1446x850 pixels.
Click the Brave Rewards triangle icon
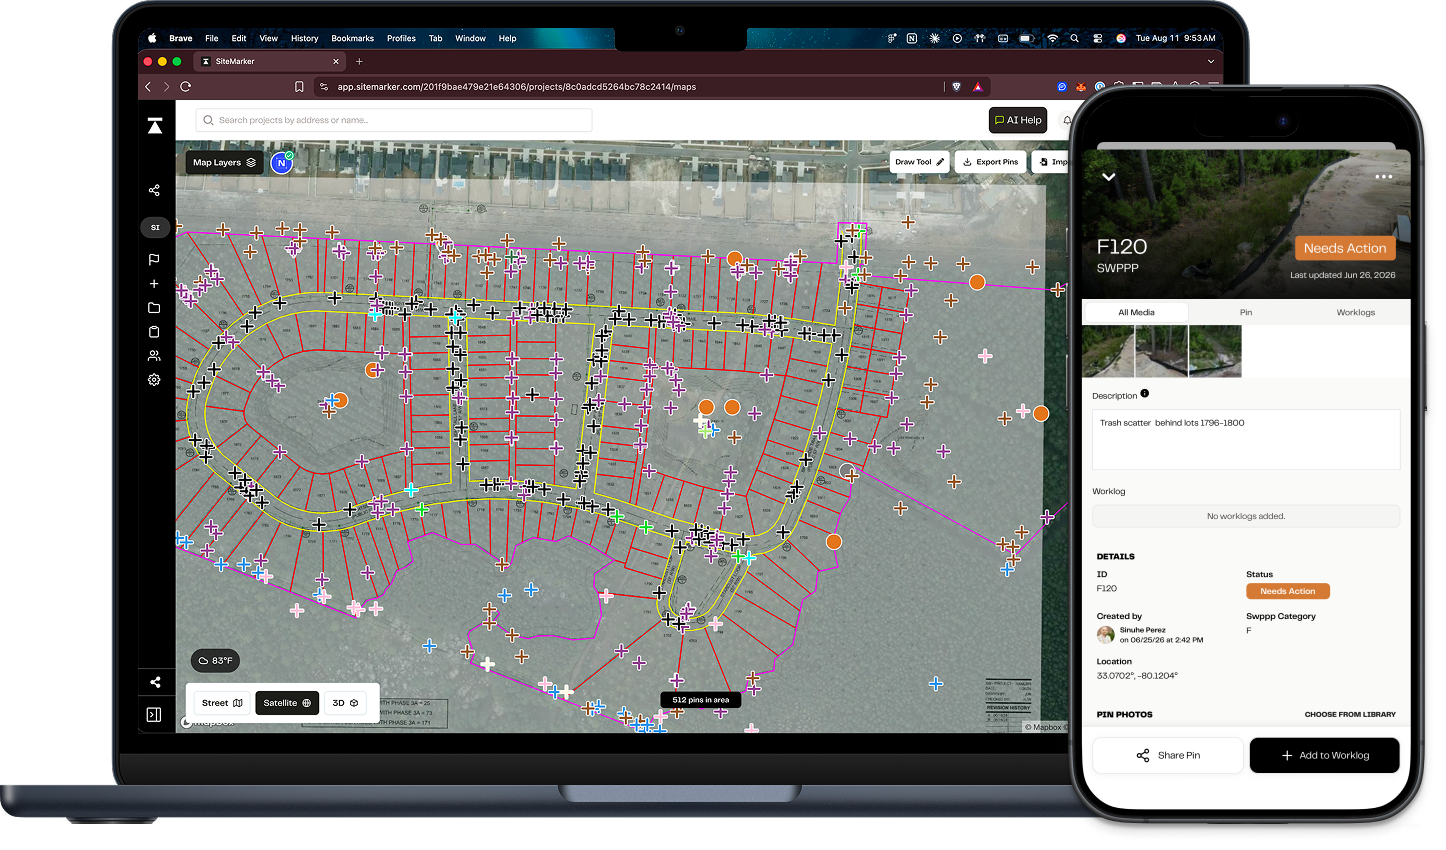(978, 87)
